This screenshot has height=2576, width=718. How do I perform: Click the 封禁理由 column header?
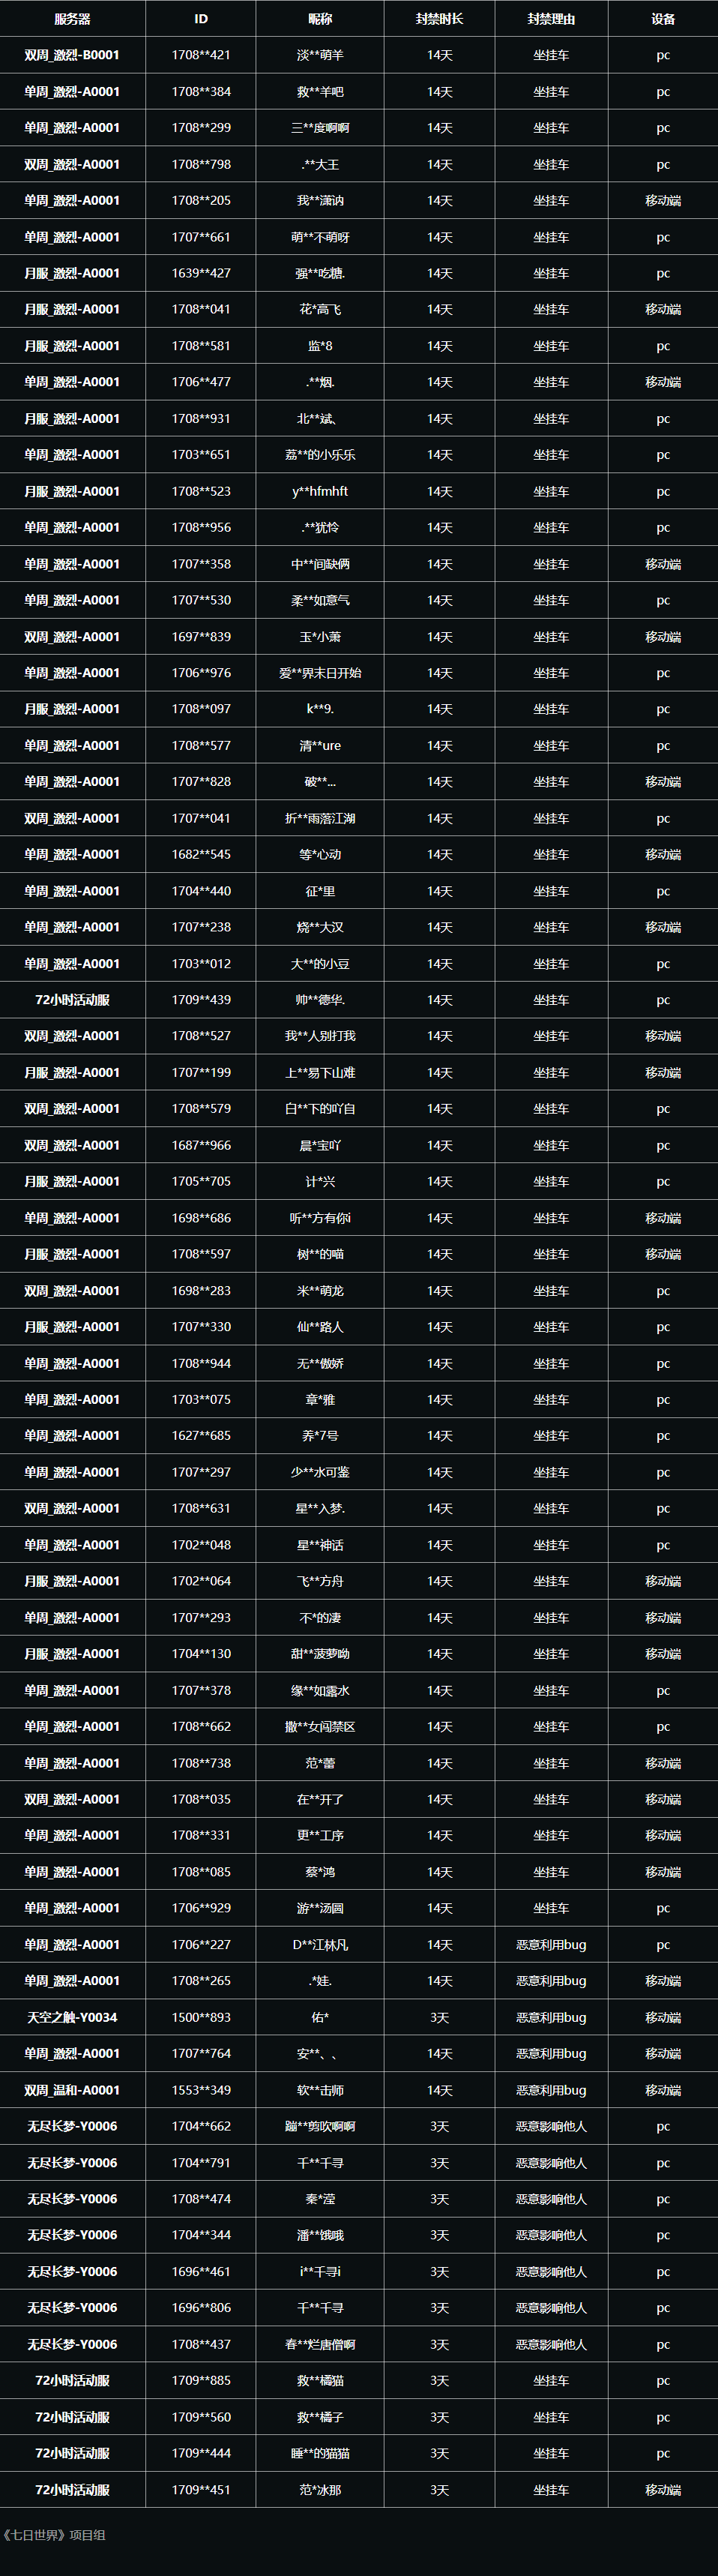[x=551, y=19]
